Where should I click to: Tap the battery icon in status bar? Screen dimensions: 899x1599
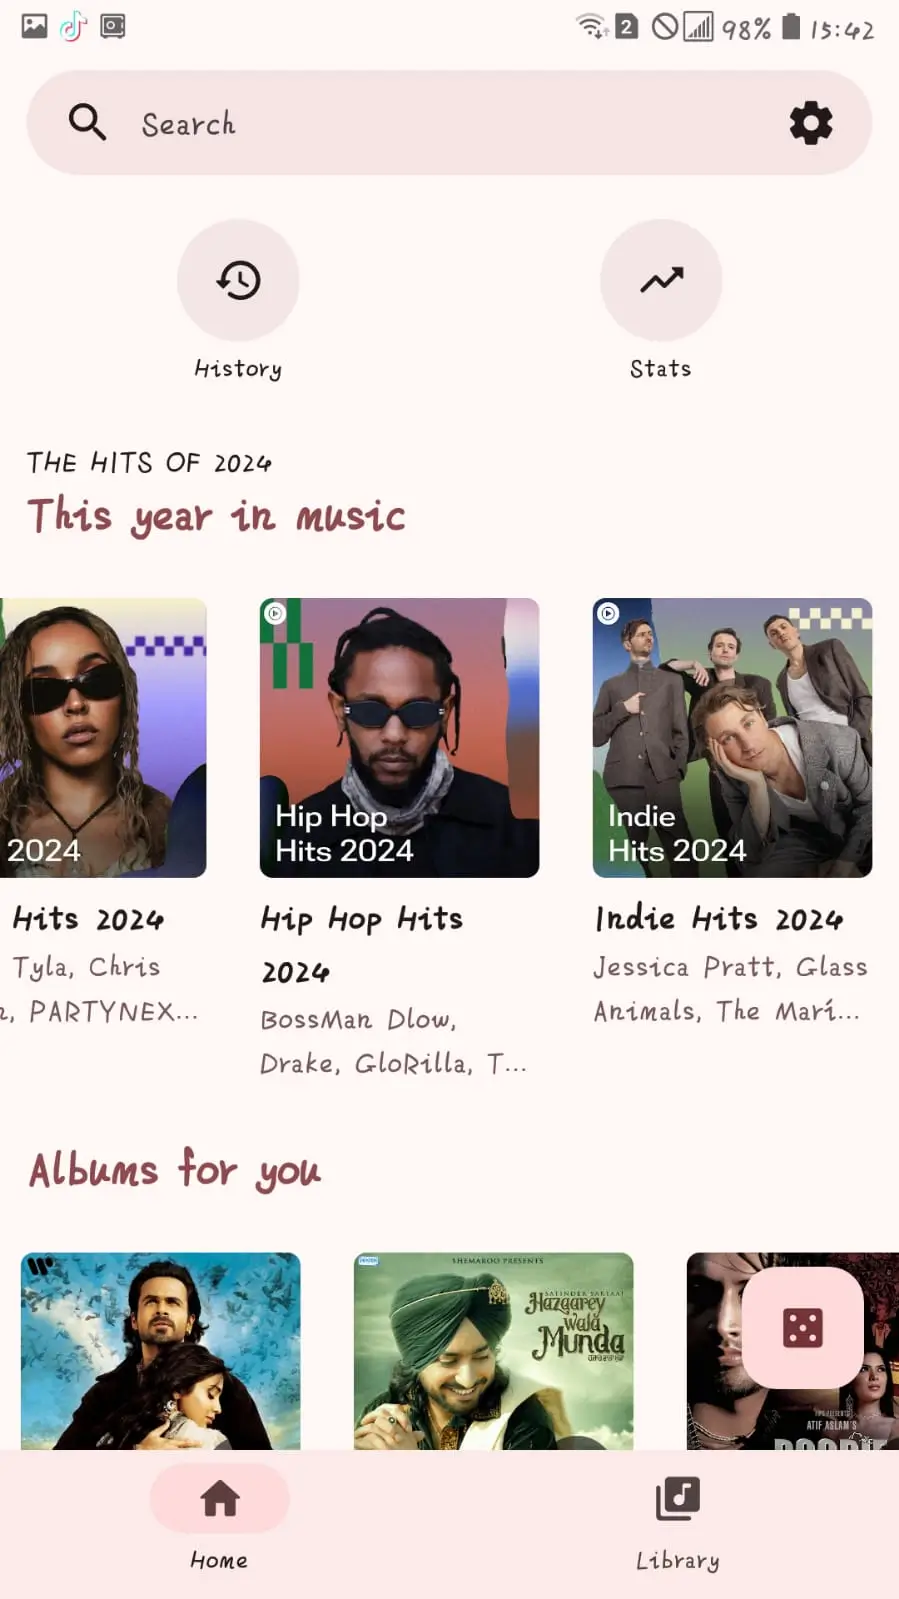(x=791, y=26)
